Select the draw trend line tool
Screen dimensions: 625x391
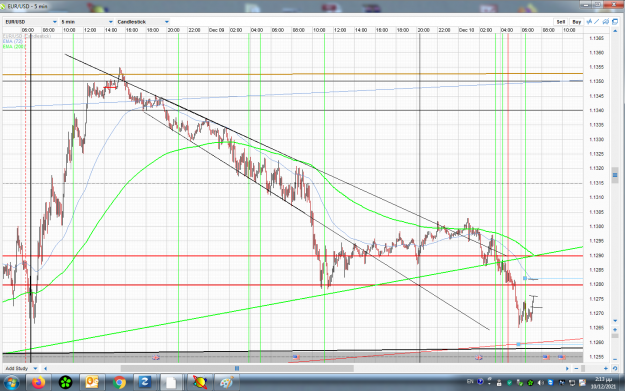click(x=597, y=22)
